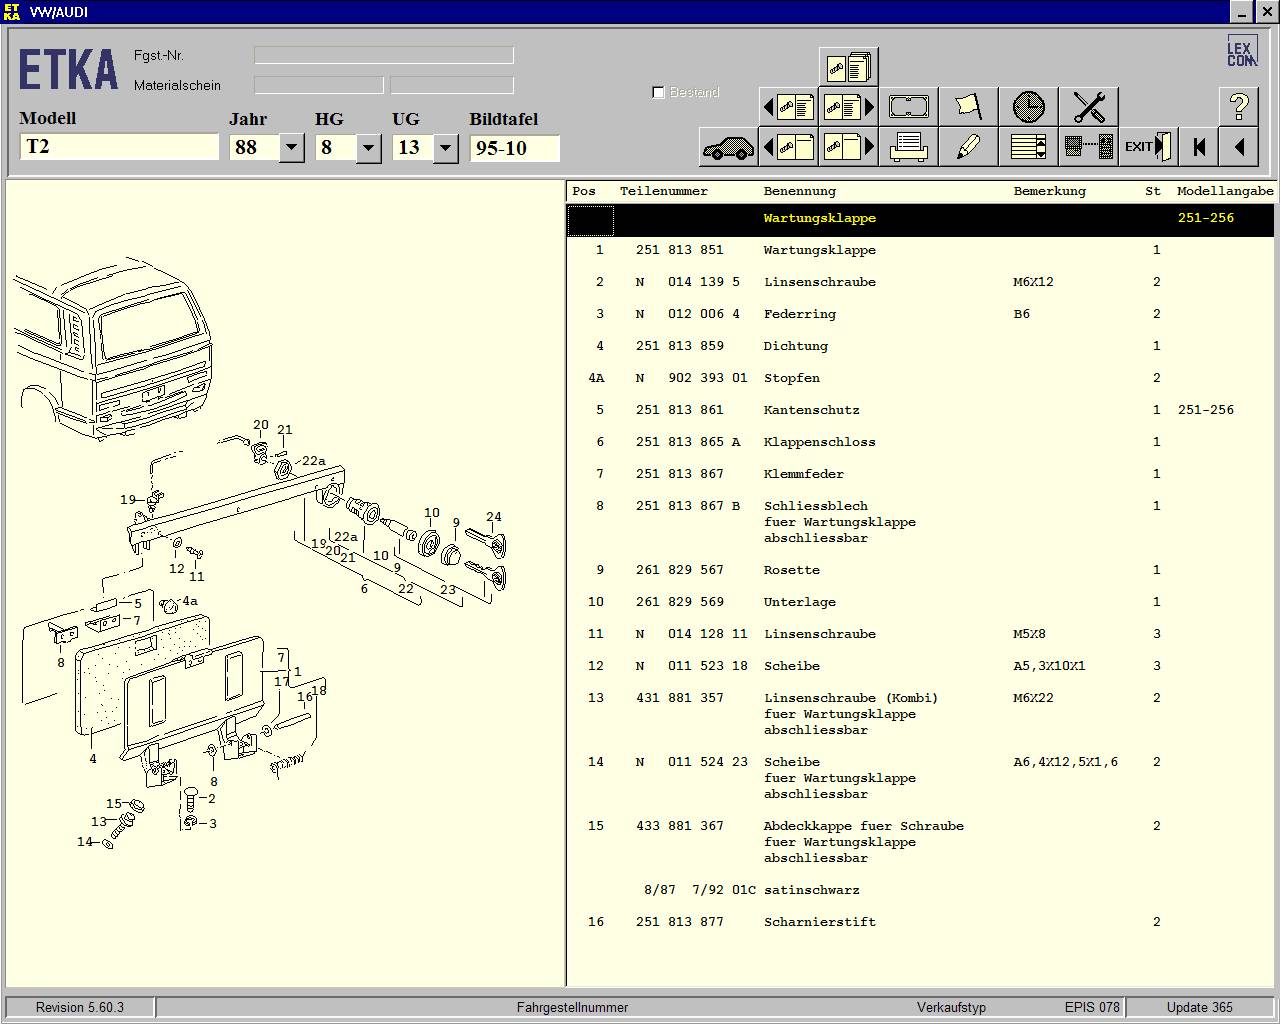The width and height of the screenshot is (1280, 1024).
Task: Select the satinschwarz line
Action: (921, 890)
